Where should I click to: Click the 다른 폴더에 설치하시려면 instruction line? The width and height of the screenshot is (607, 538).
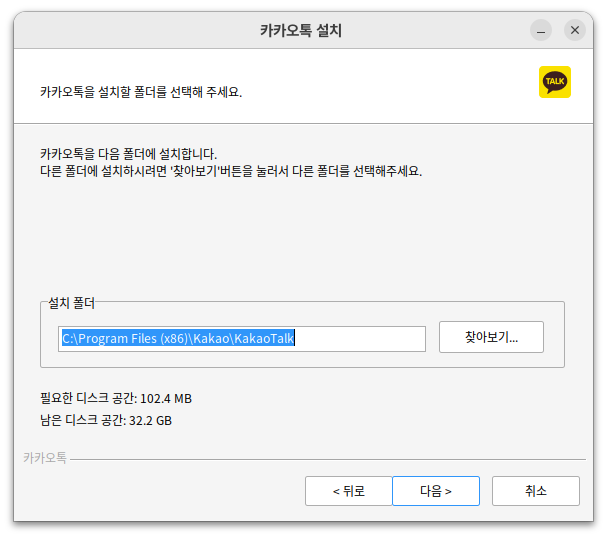(231, 171)
